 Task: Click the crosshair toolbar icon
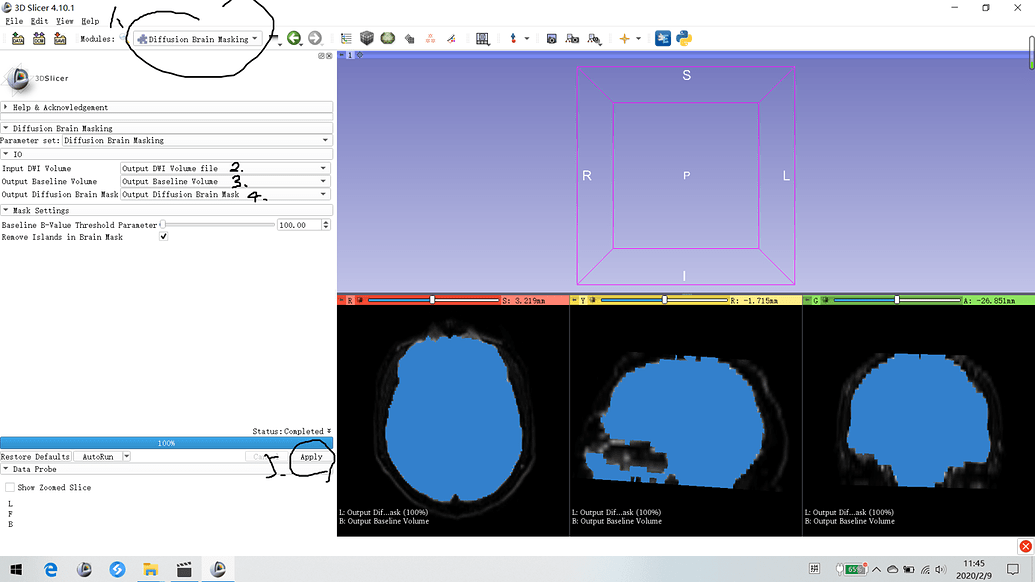(x=625, y=39)
